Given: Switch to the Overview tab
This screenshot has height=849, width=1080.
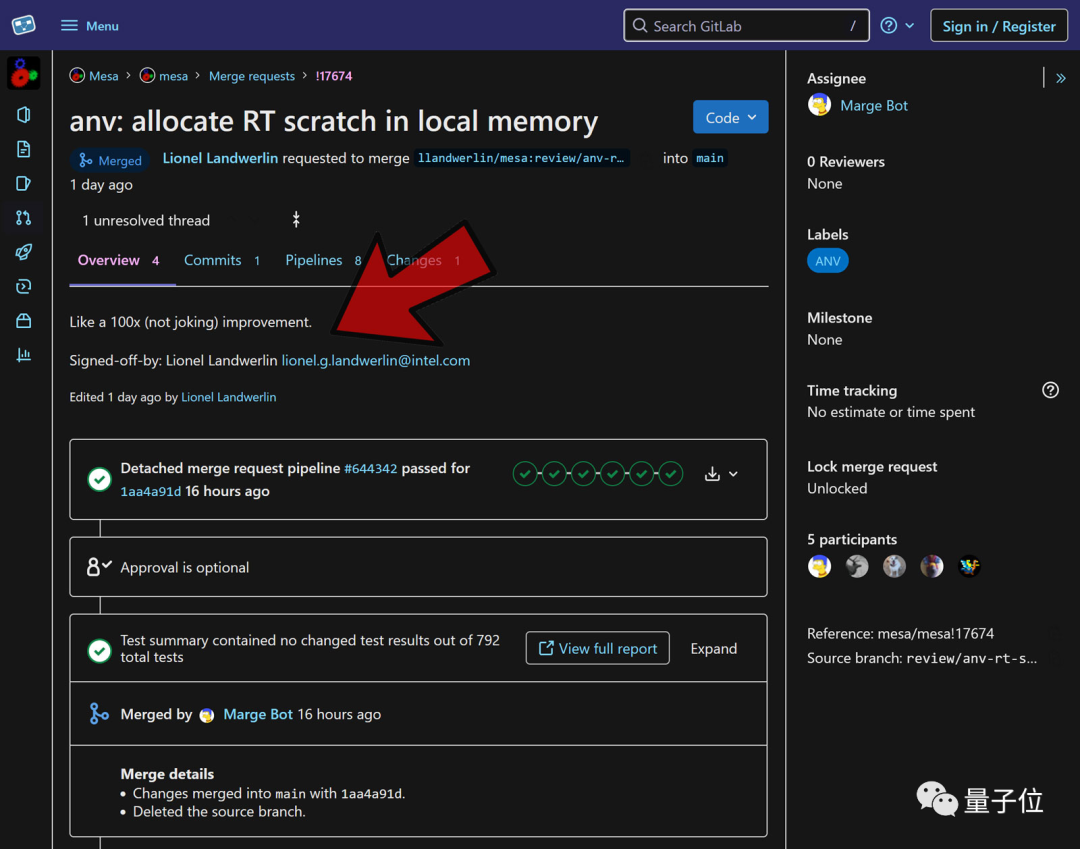Looking at the screenshot, I should pos(118,260).
